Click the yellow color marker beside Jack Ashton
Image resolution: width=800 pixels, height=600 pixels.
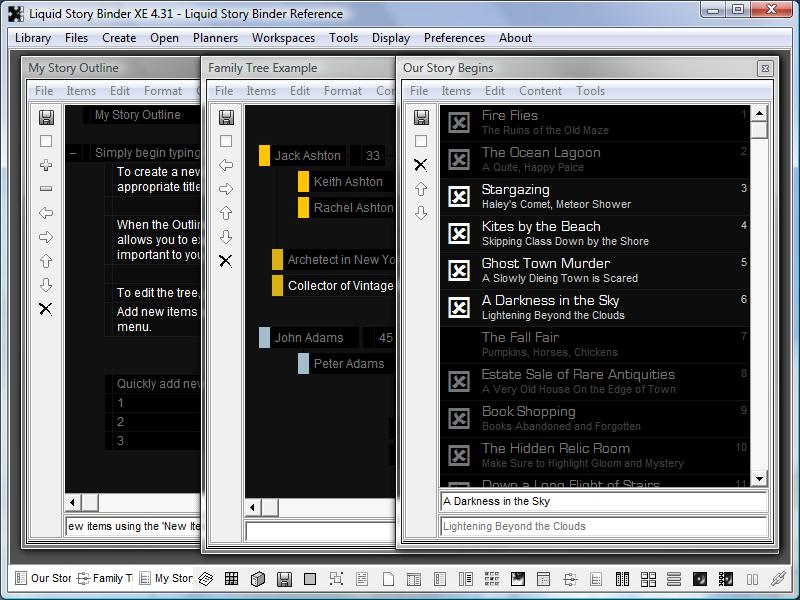click(264, 156)
